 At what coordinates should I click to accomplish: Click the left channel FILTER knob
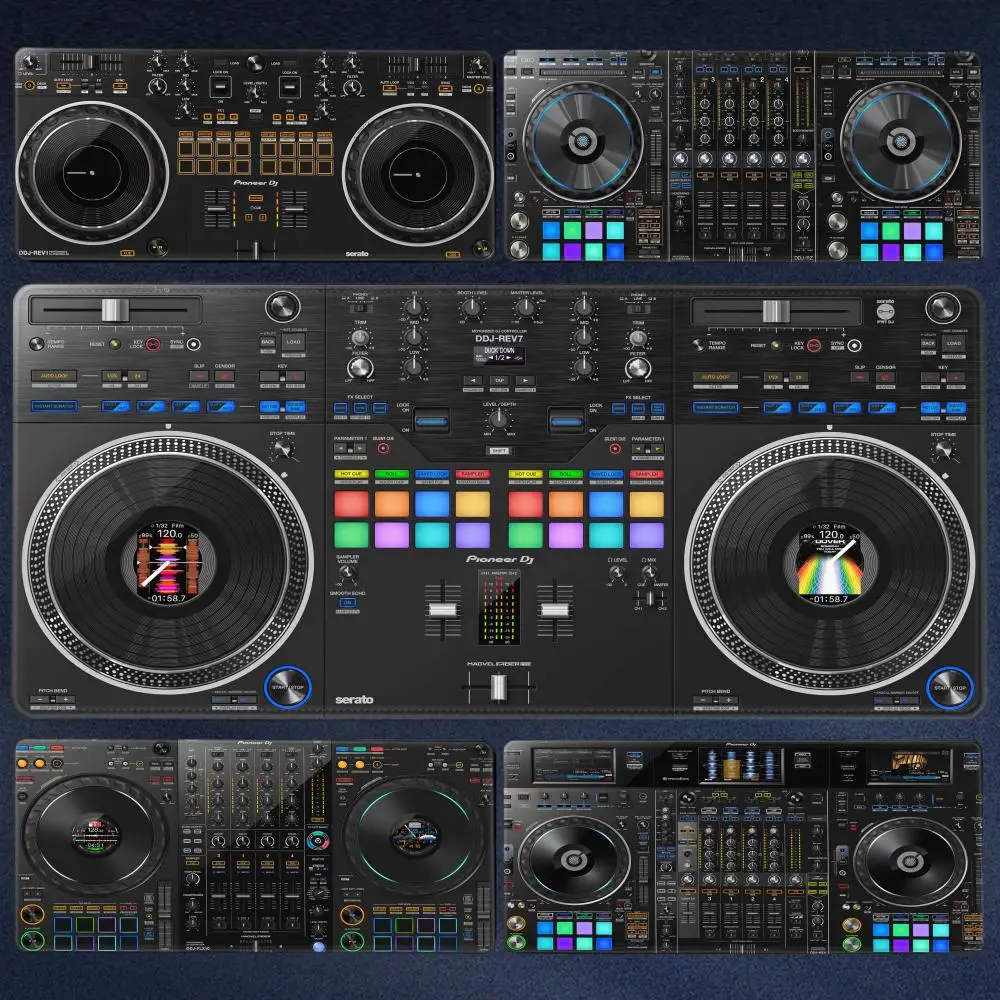360,368
